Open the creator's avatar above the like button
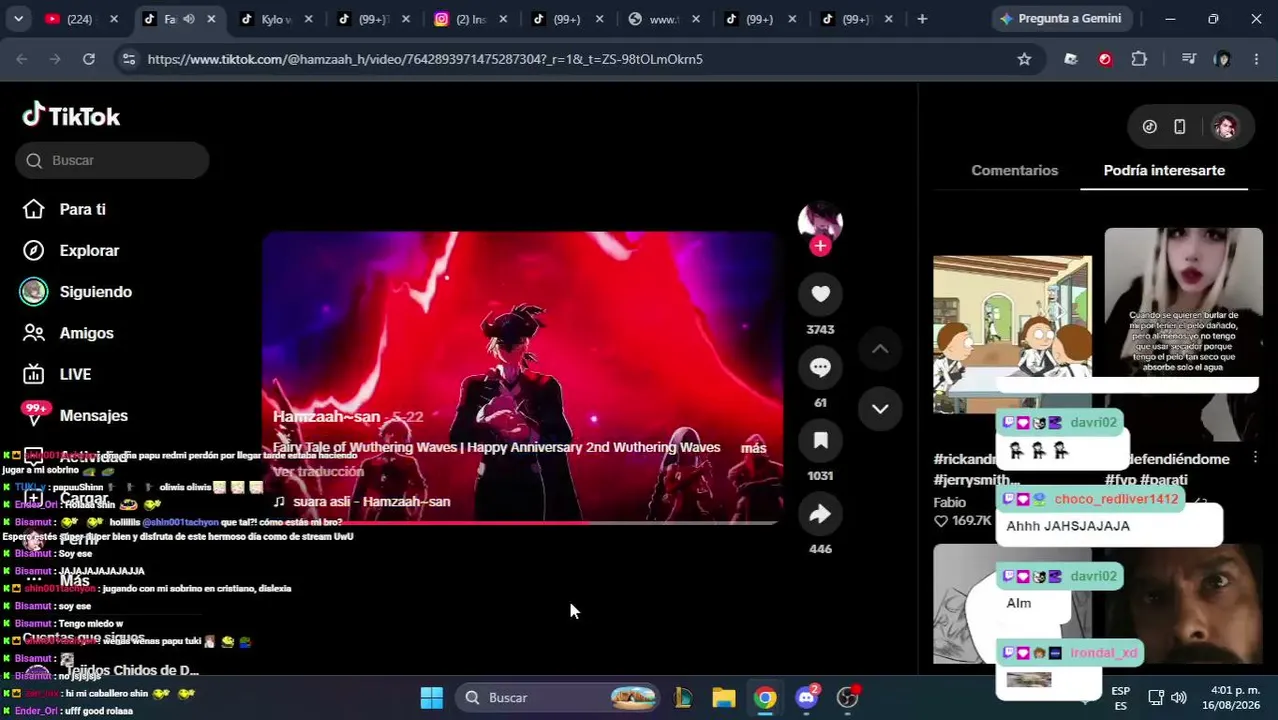1278x720 pixels. [820, 221]
